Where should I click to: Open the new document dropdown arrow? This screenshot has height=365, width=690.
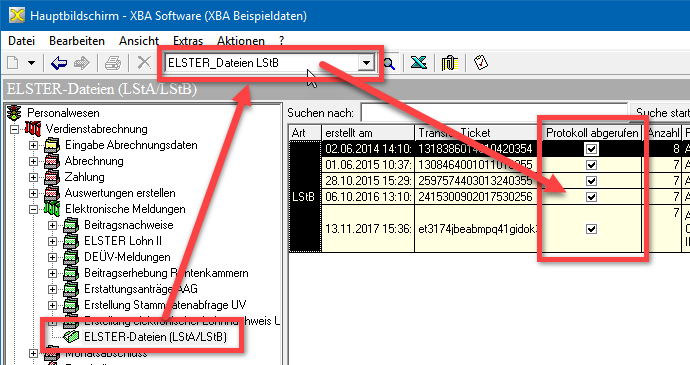31,63
